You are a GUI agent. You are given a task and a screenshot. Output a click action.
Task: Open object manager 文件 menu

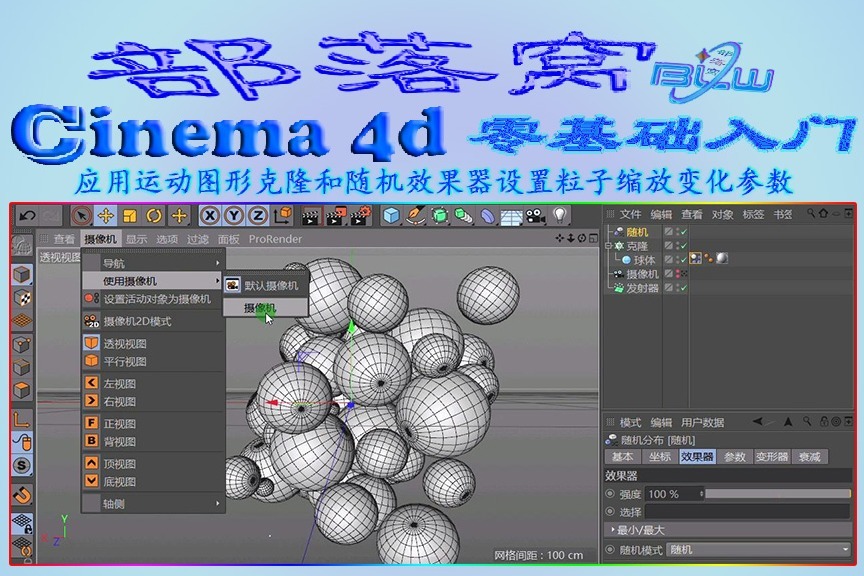tap(630, 214)
